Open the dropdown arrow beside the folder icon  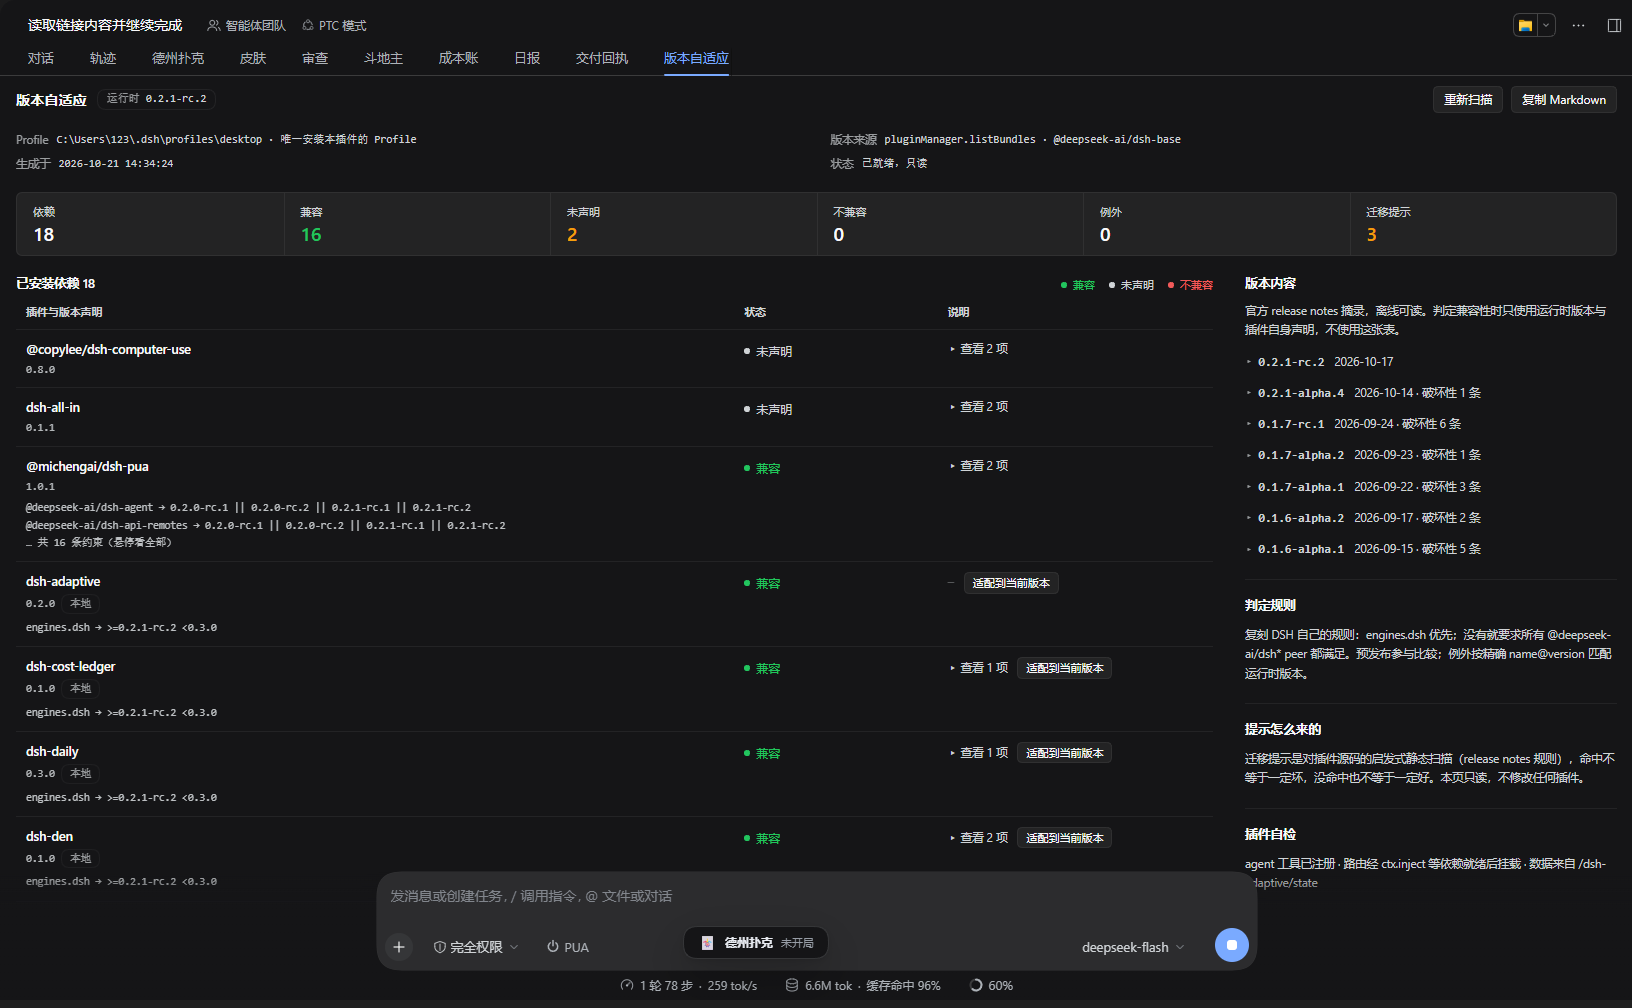pos(1546,26)
